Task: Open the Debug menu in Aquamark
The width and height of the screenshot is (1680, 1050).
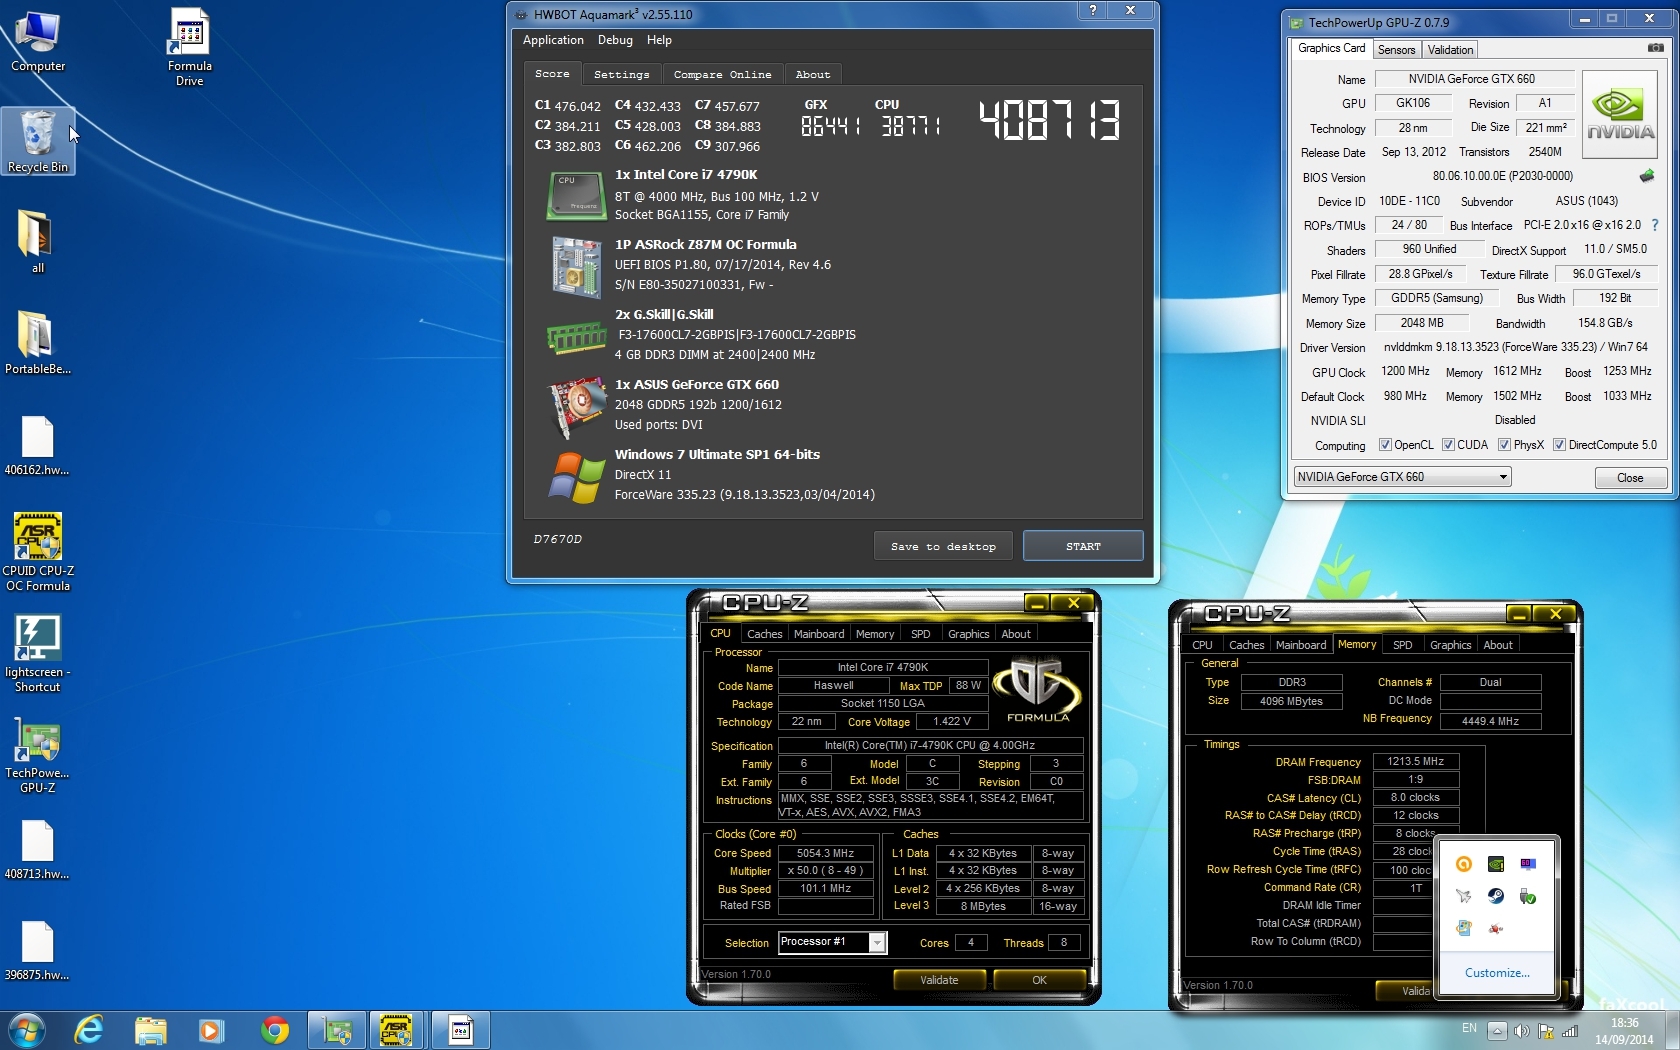Action: point(615,40)
